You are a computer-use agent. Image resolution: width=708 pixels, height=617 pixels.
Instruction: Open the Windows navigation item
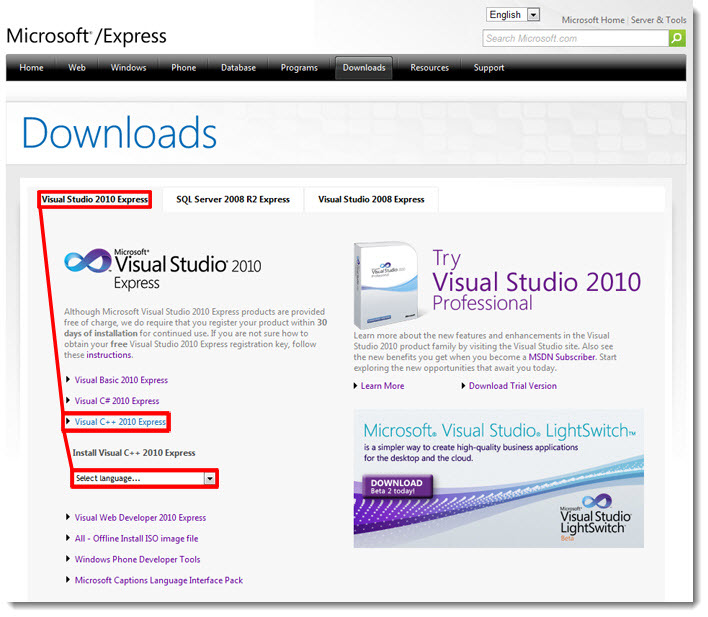[128, 68]
